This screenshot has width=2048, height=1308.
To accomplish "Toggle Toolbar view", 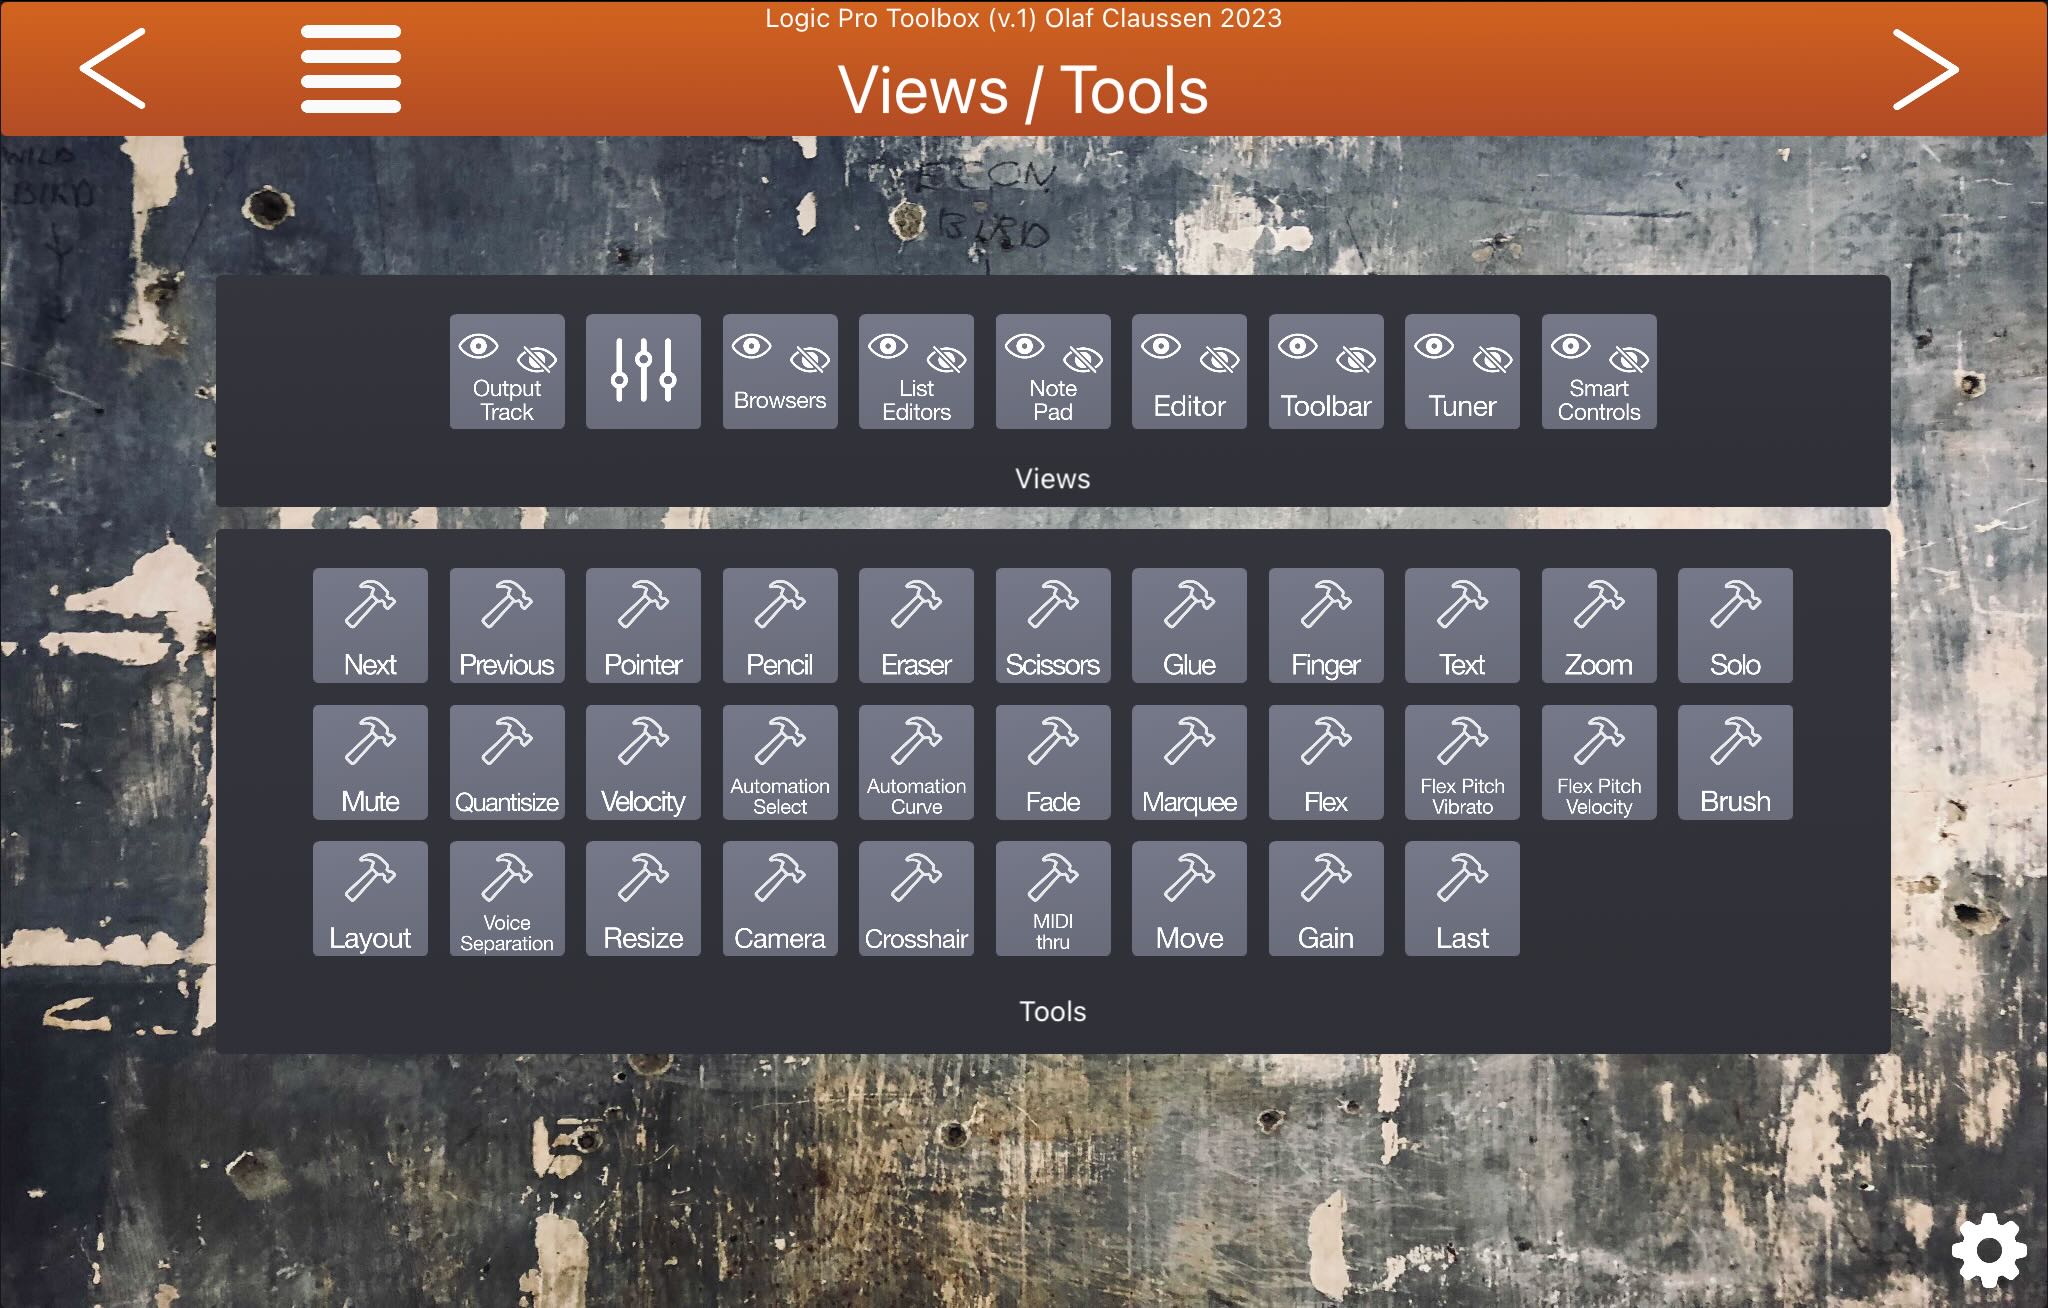I will 1326,372.
